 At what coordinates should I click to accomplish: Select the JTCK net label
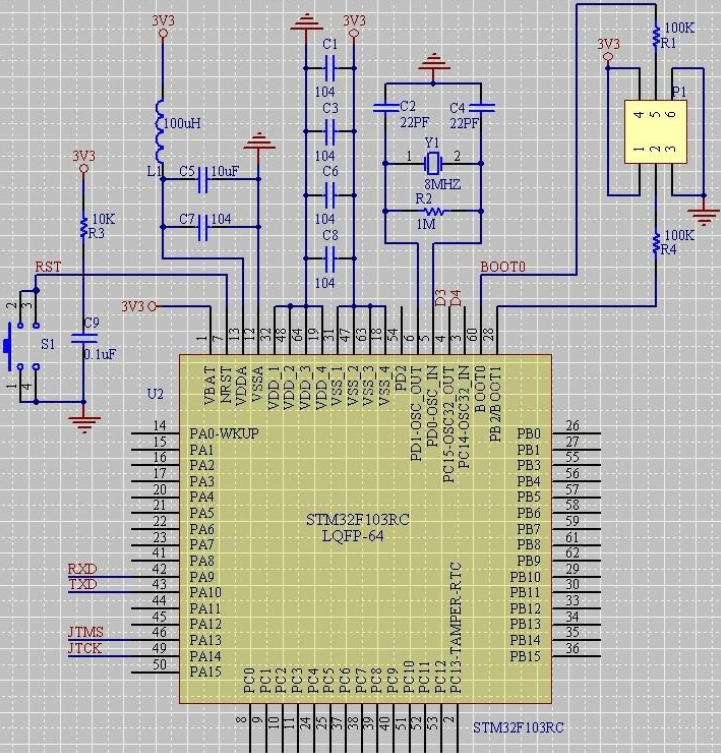click(85, 648)
